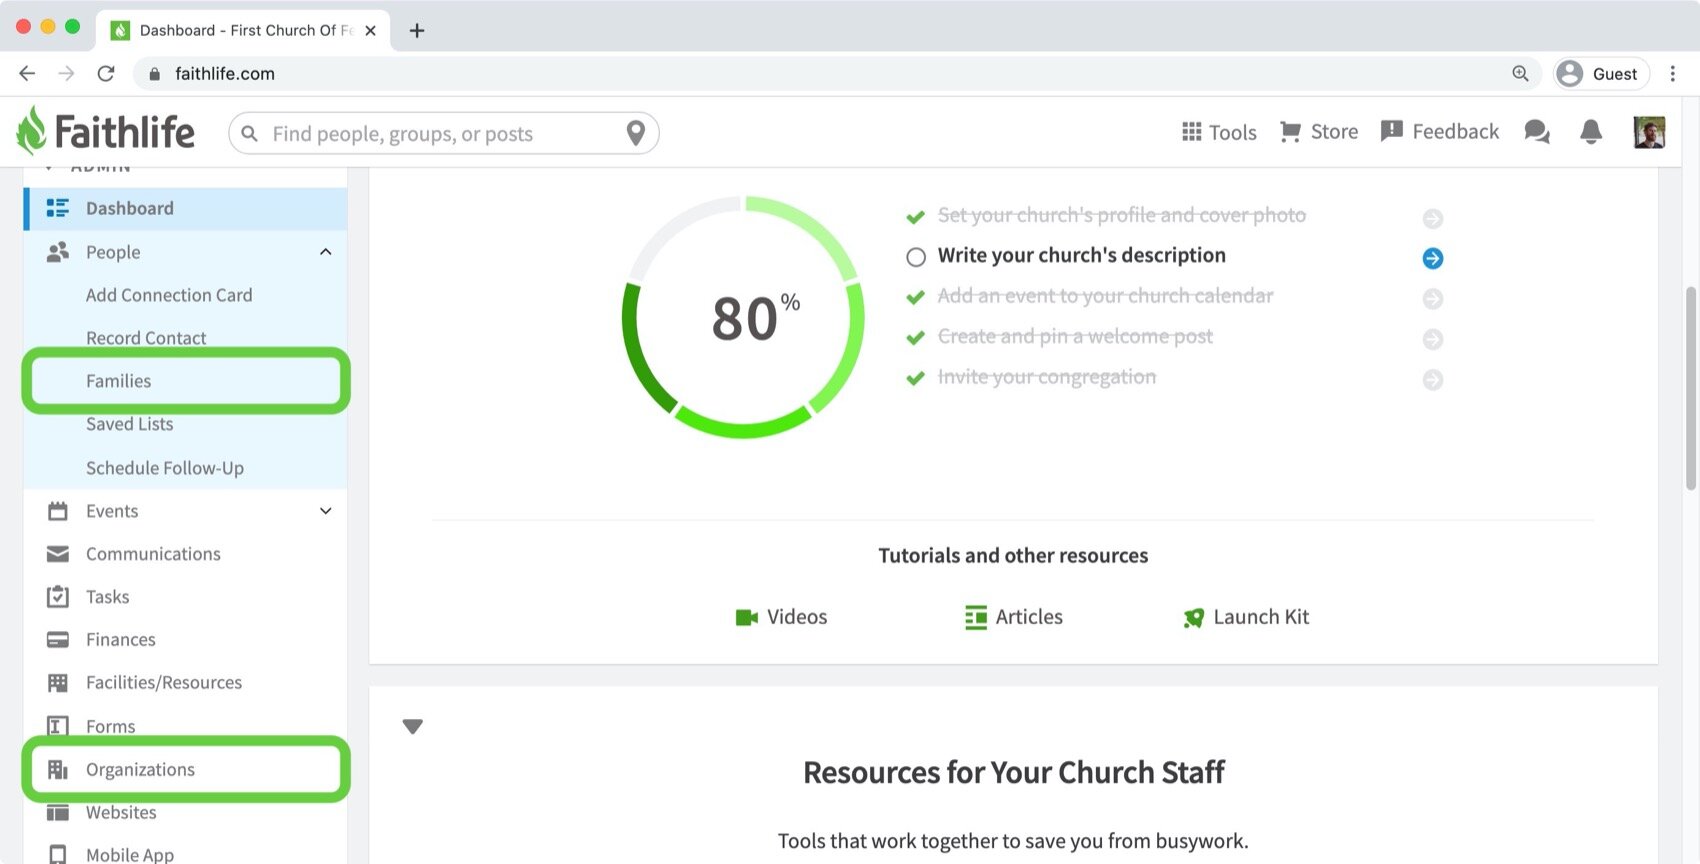Click arrow beside profile and cover photo step

(1433, 218)
